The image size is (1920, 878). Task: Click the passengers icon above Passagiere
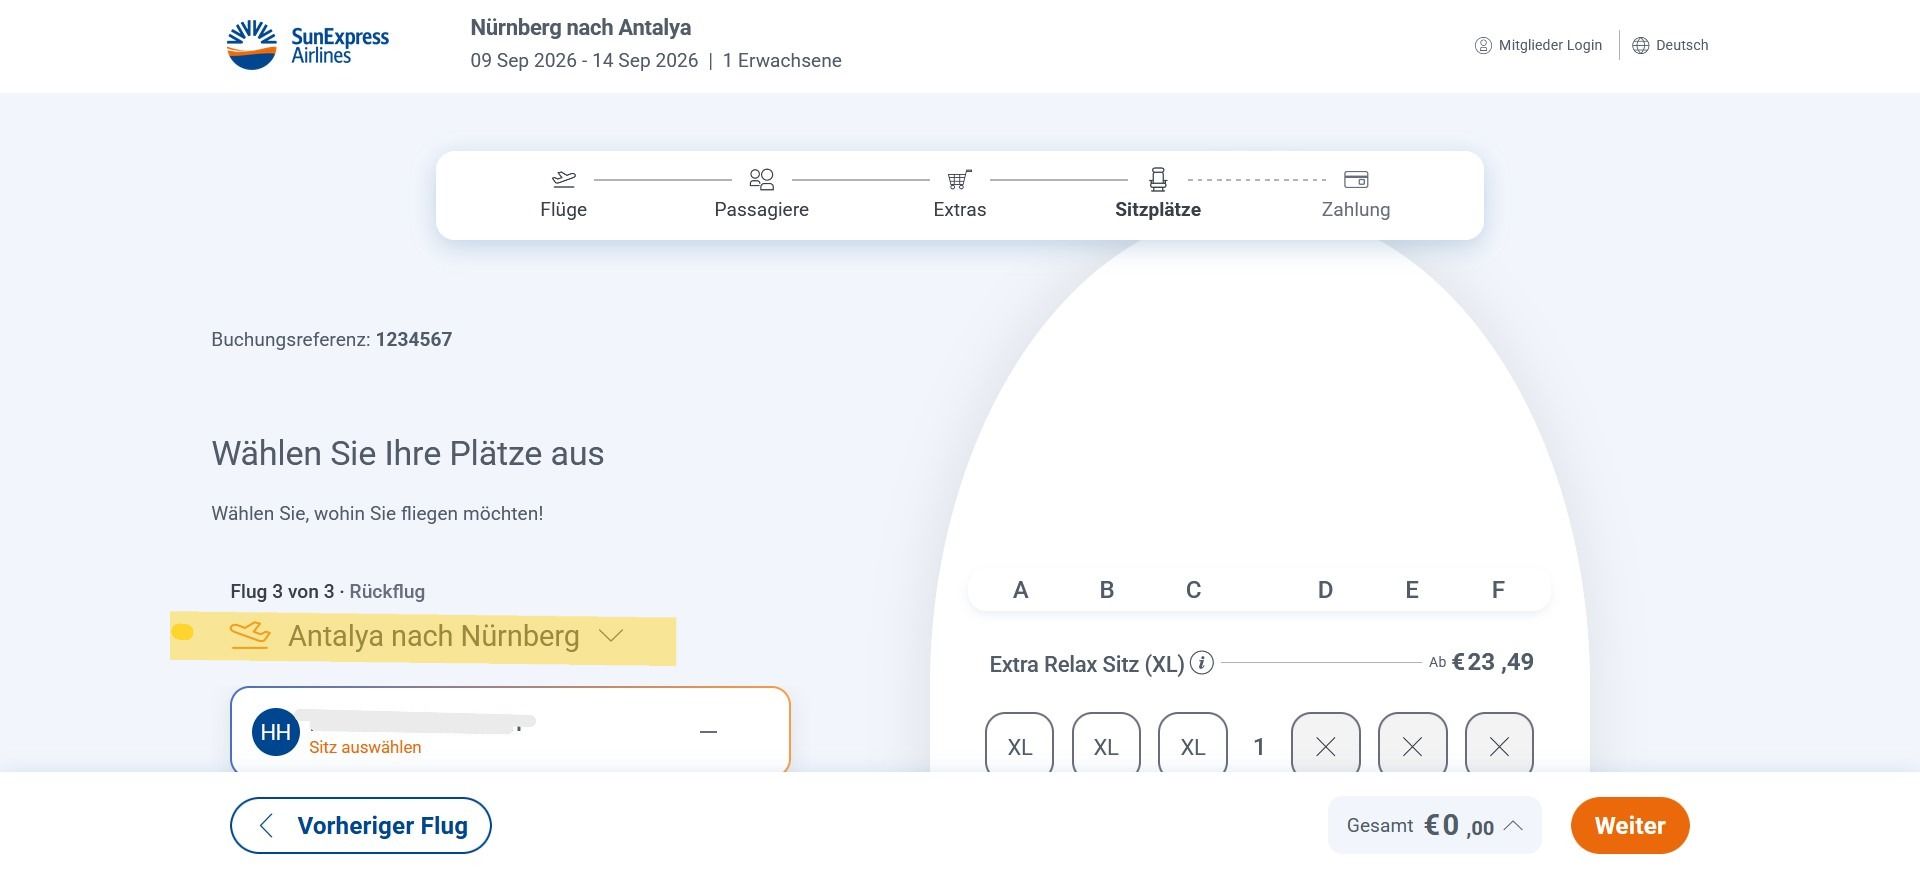[762, 179]
